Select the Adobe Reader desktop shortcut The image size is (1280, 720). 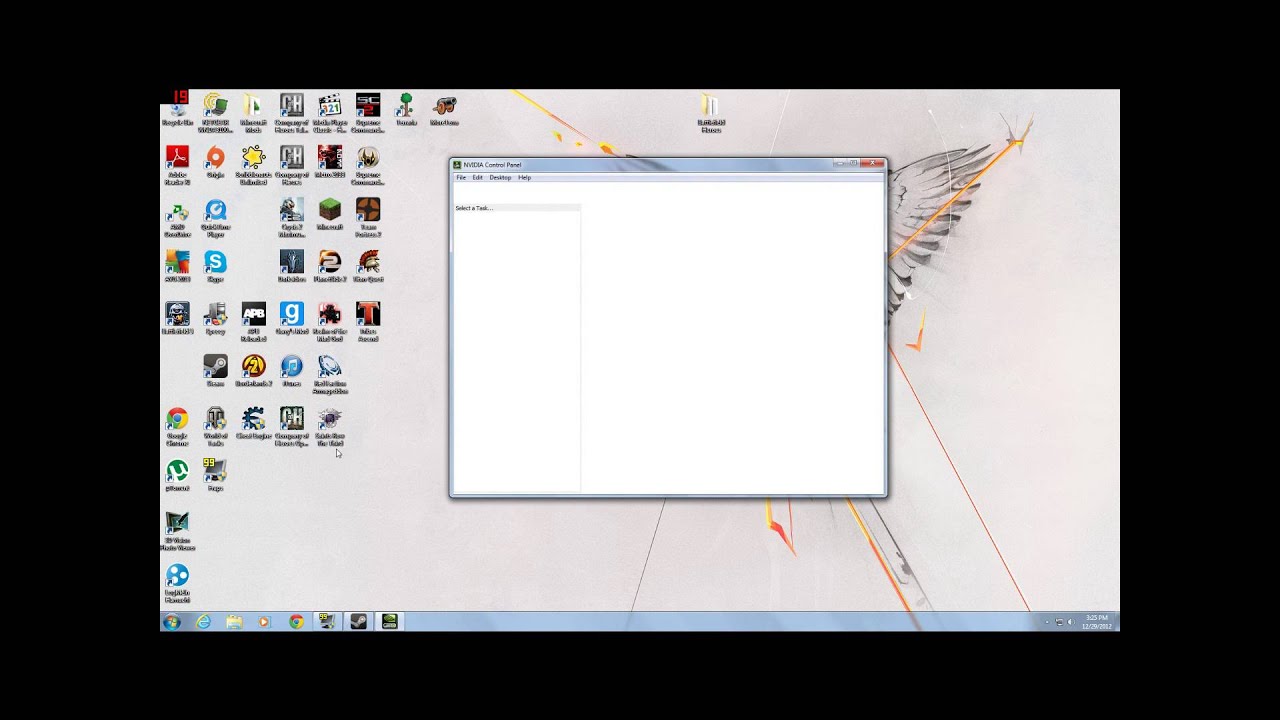click(x=177, y=164)
